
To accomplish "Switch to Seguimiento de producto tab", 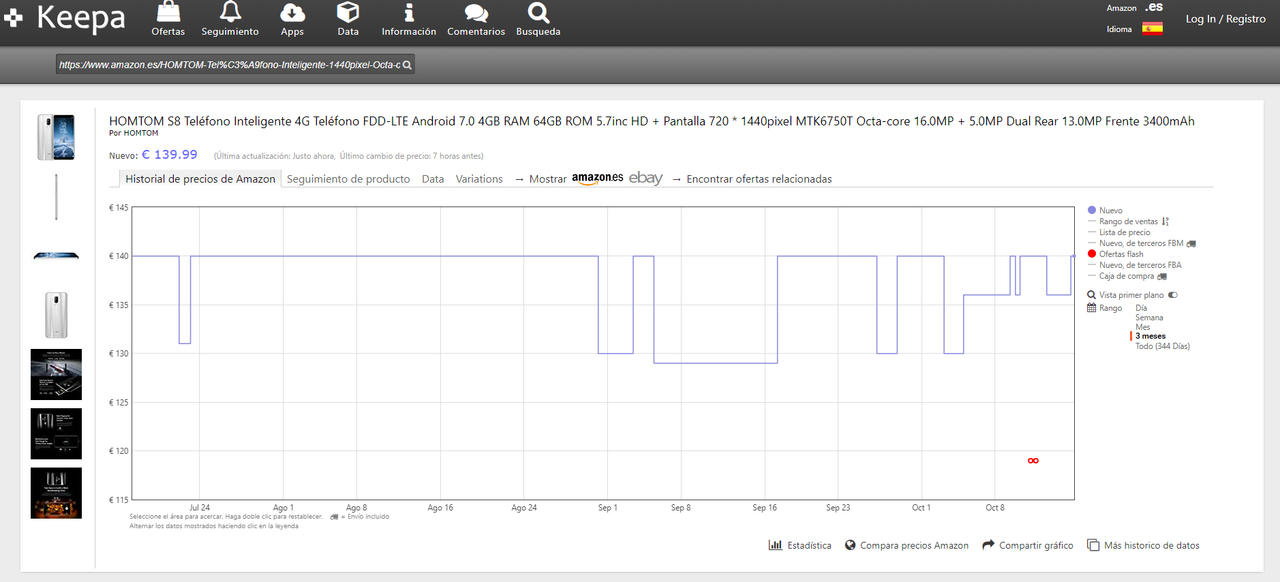I will tap(348, 179).
